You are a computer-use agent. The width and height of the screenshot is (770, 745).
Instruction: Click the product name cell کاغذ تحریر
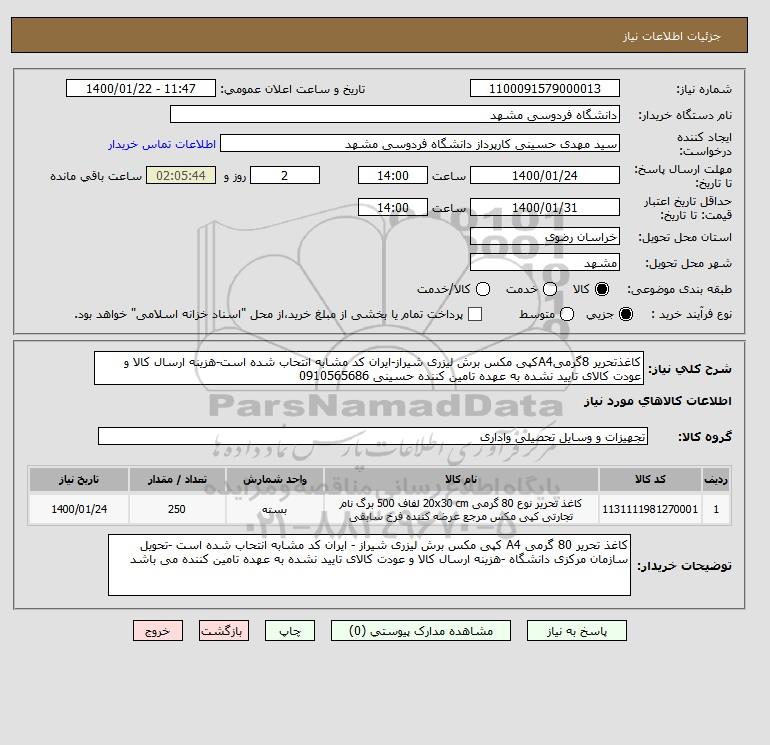click(461, 509)
